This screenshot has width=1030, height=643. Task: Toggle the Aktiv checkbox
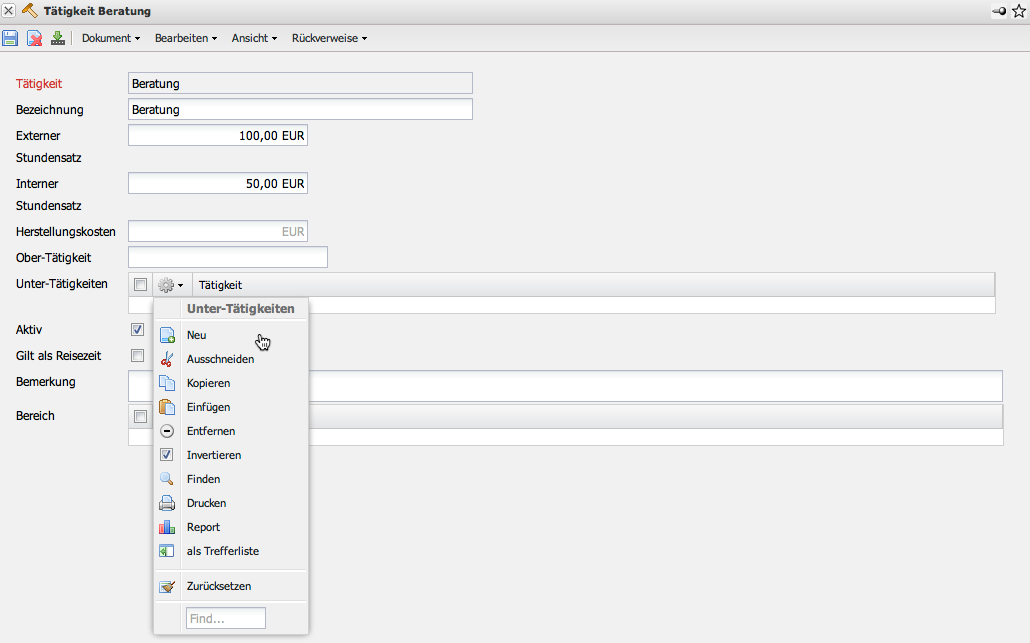point(137,330)
